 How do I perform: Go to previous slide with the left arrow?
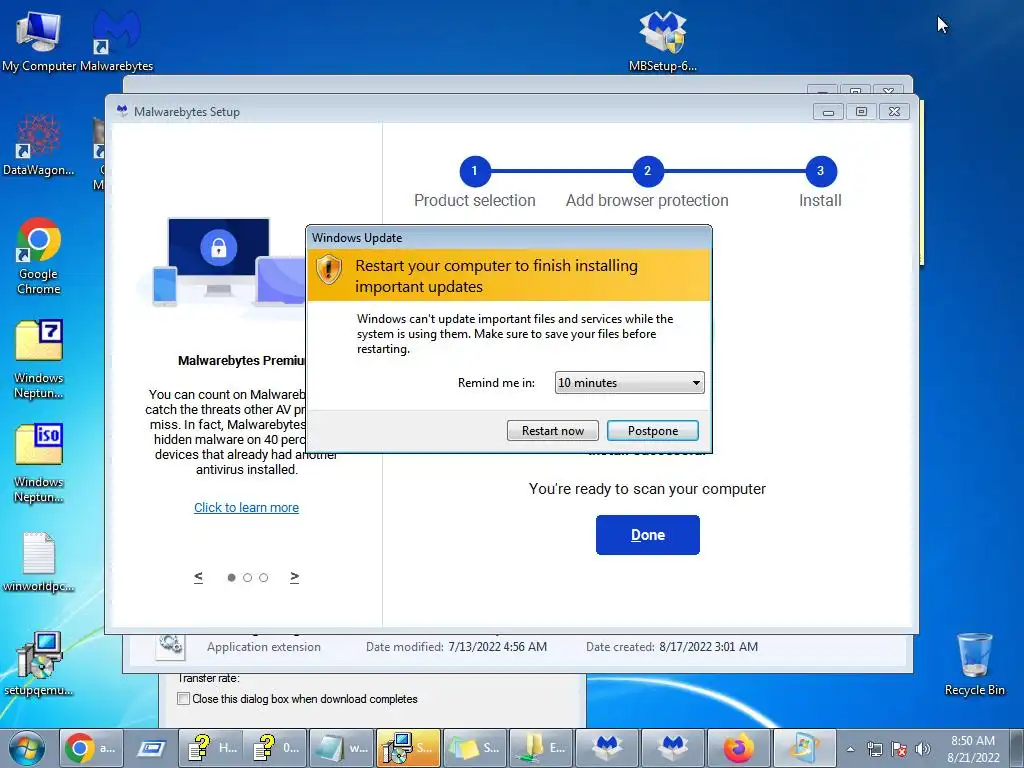click(x=199, y=577)
